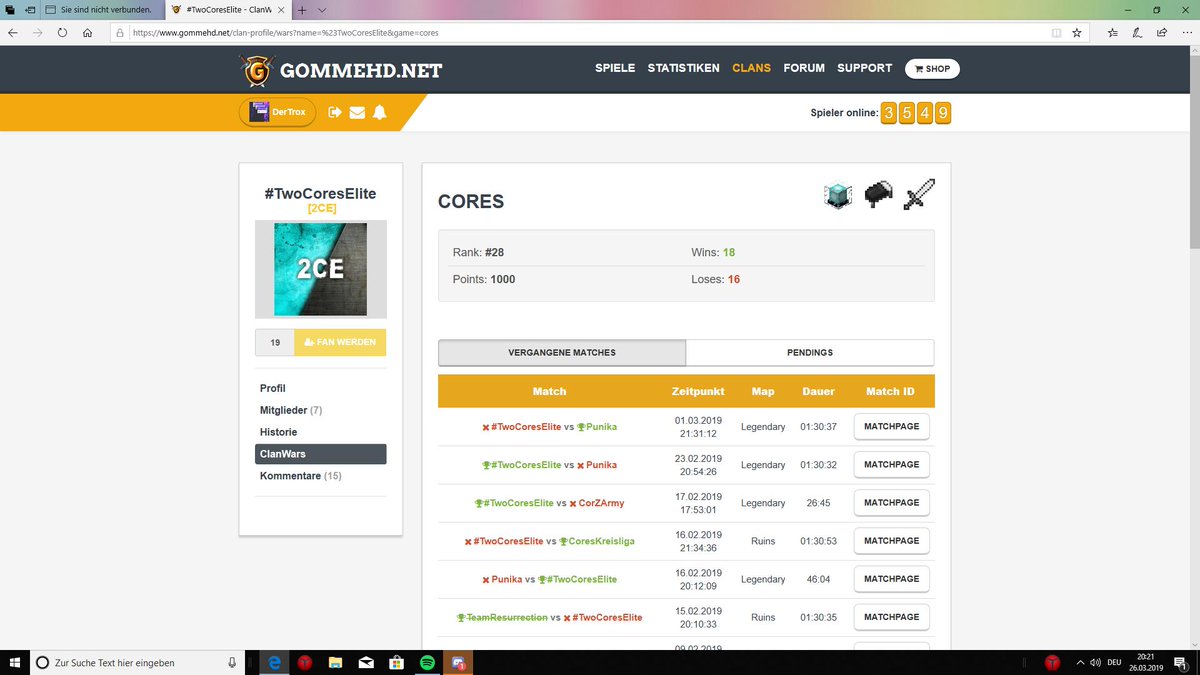Open the favorites hub icon

pos(1113,32)
